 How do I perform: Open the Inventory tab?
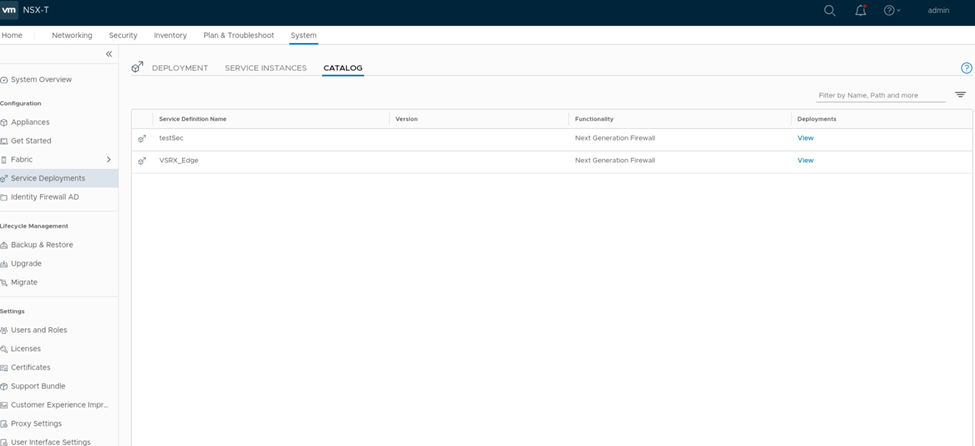170,35
